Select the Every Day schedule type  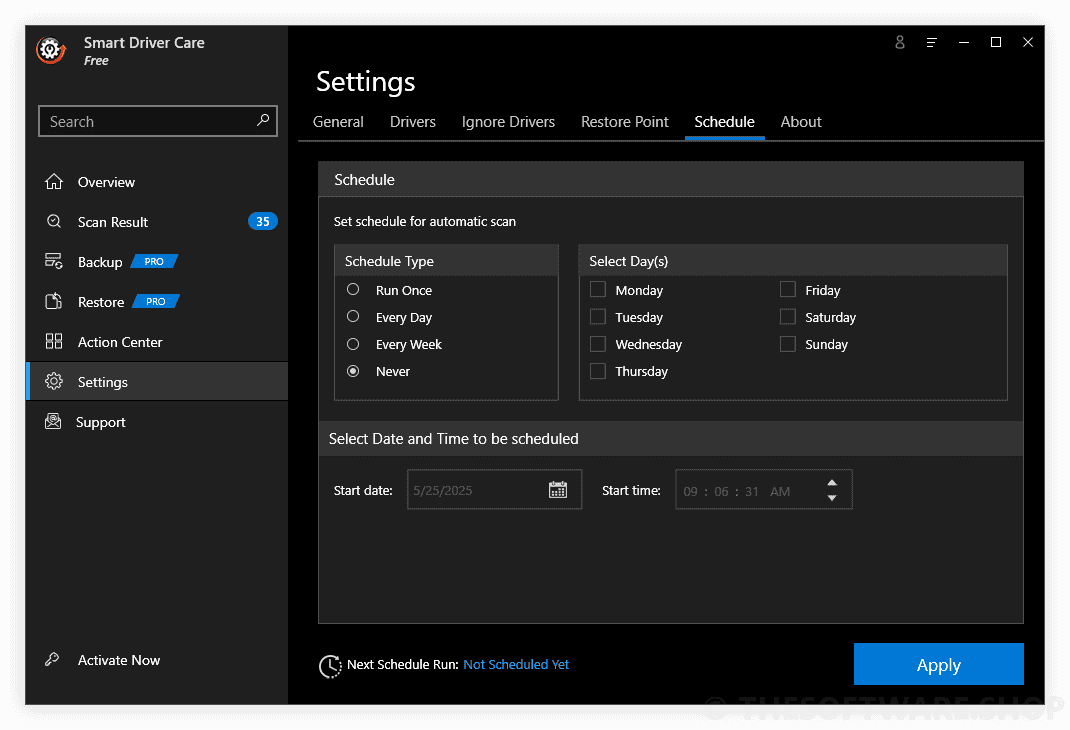point(353,317)
